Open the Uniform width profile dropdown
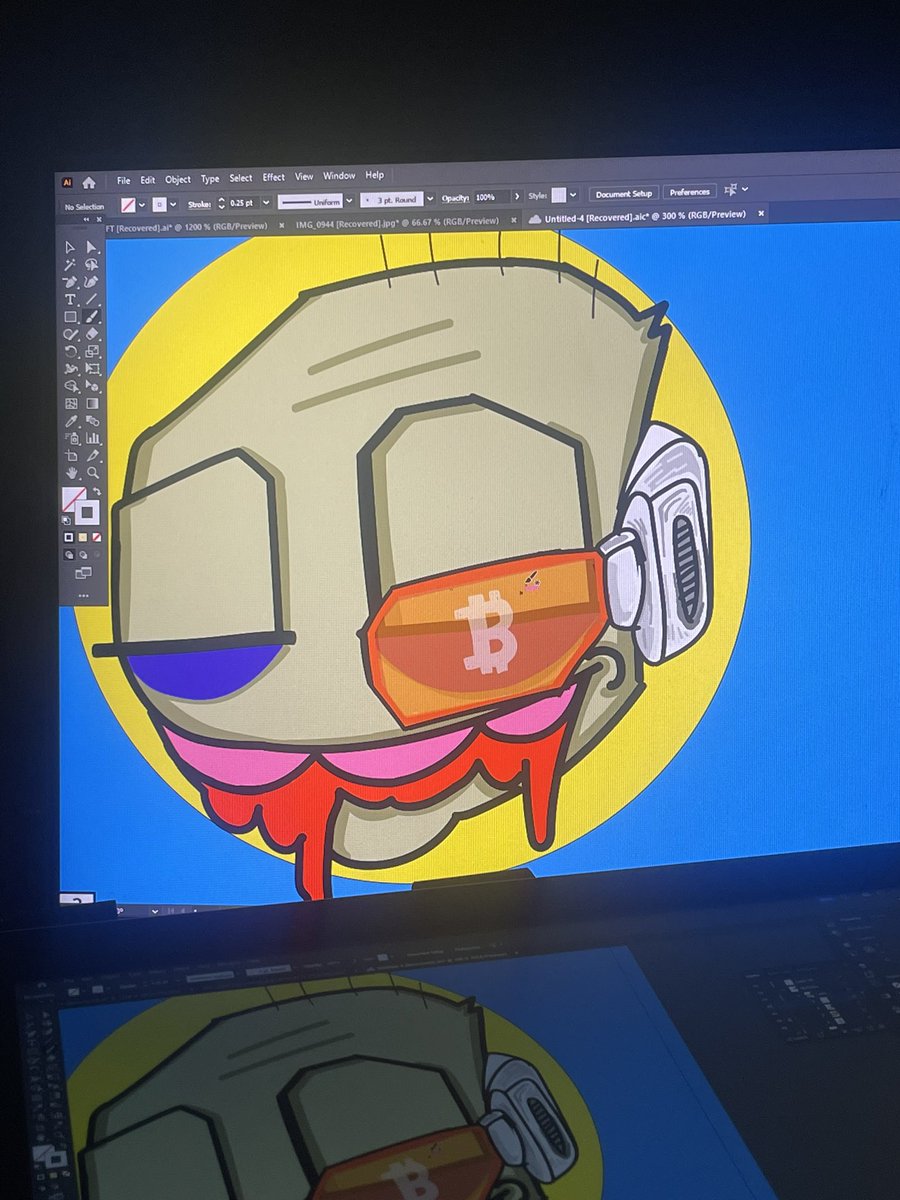This screenshot has width=900, height=1200. pos(349,201)
